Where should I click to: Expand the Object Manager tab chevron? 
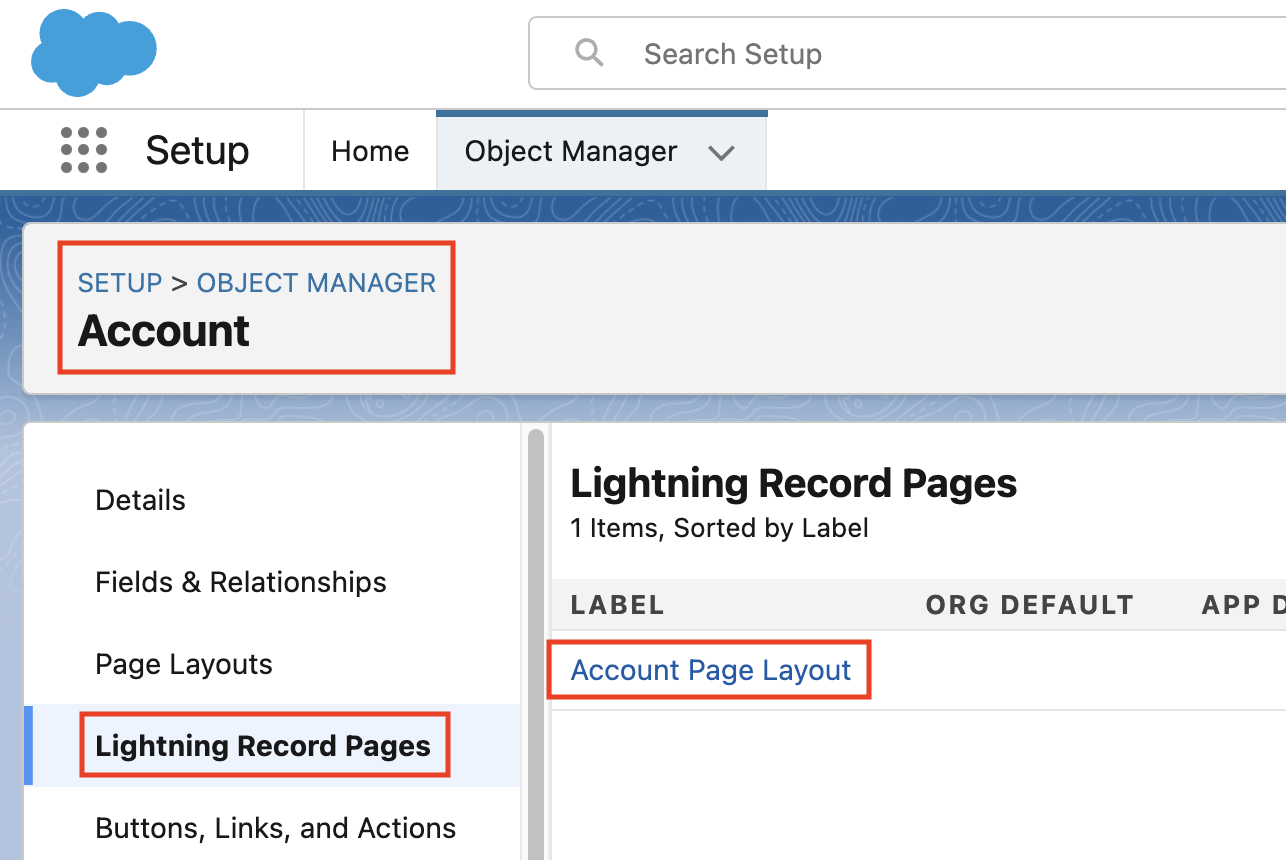point(722,153)
